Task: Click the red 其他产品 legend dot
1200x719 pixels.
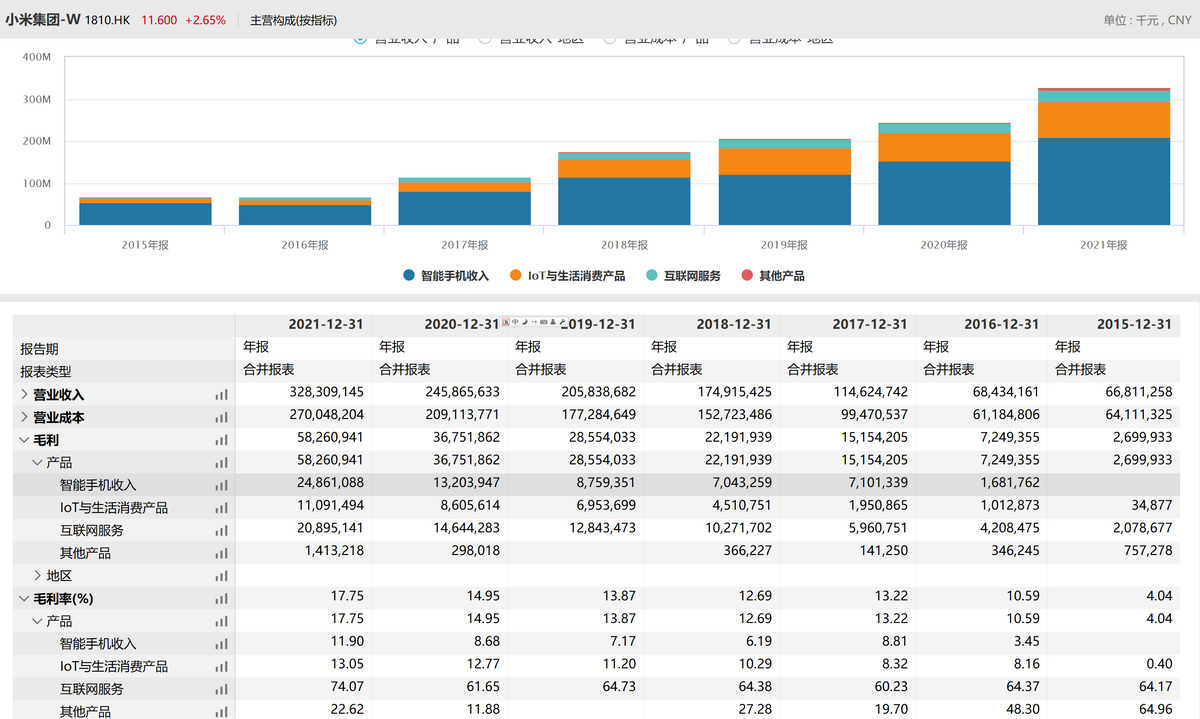Action: click(746, 275)
